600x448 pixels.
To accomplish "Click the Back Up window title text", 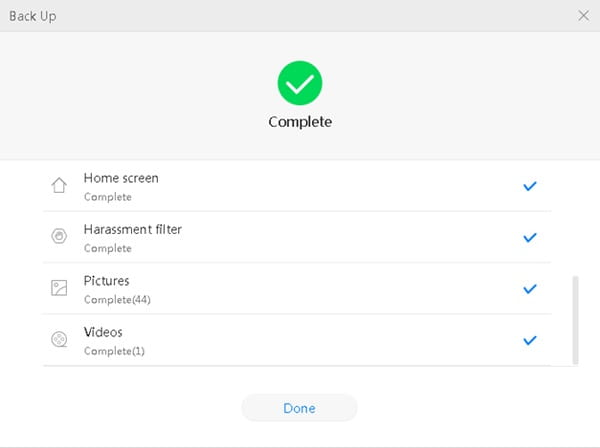I will point(31,15).
